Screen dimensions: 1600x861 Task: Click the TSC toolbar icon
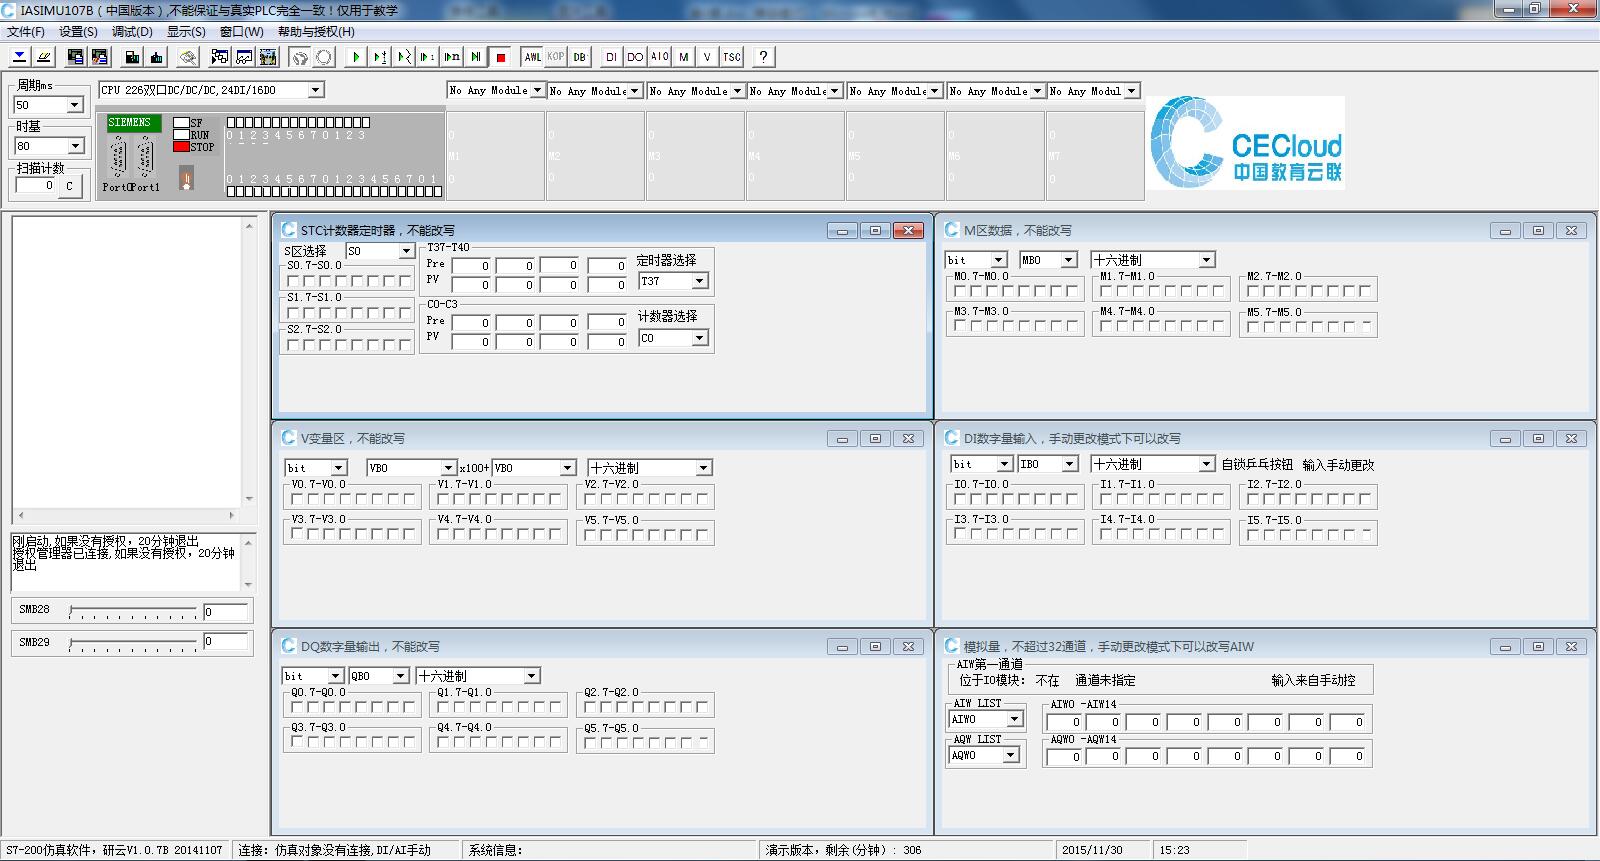point(732,57)
